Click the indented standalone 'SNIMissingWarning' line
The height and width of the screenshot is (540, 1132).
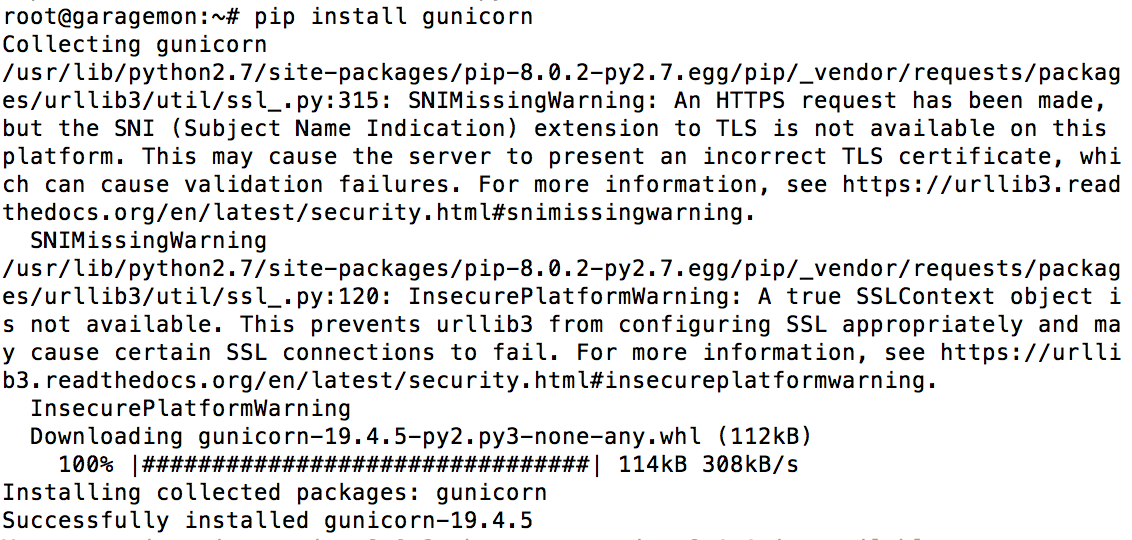[148, 240]
